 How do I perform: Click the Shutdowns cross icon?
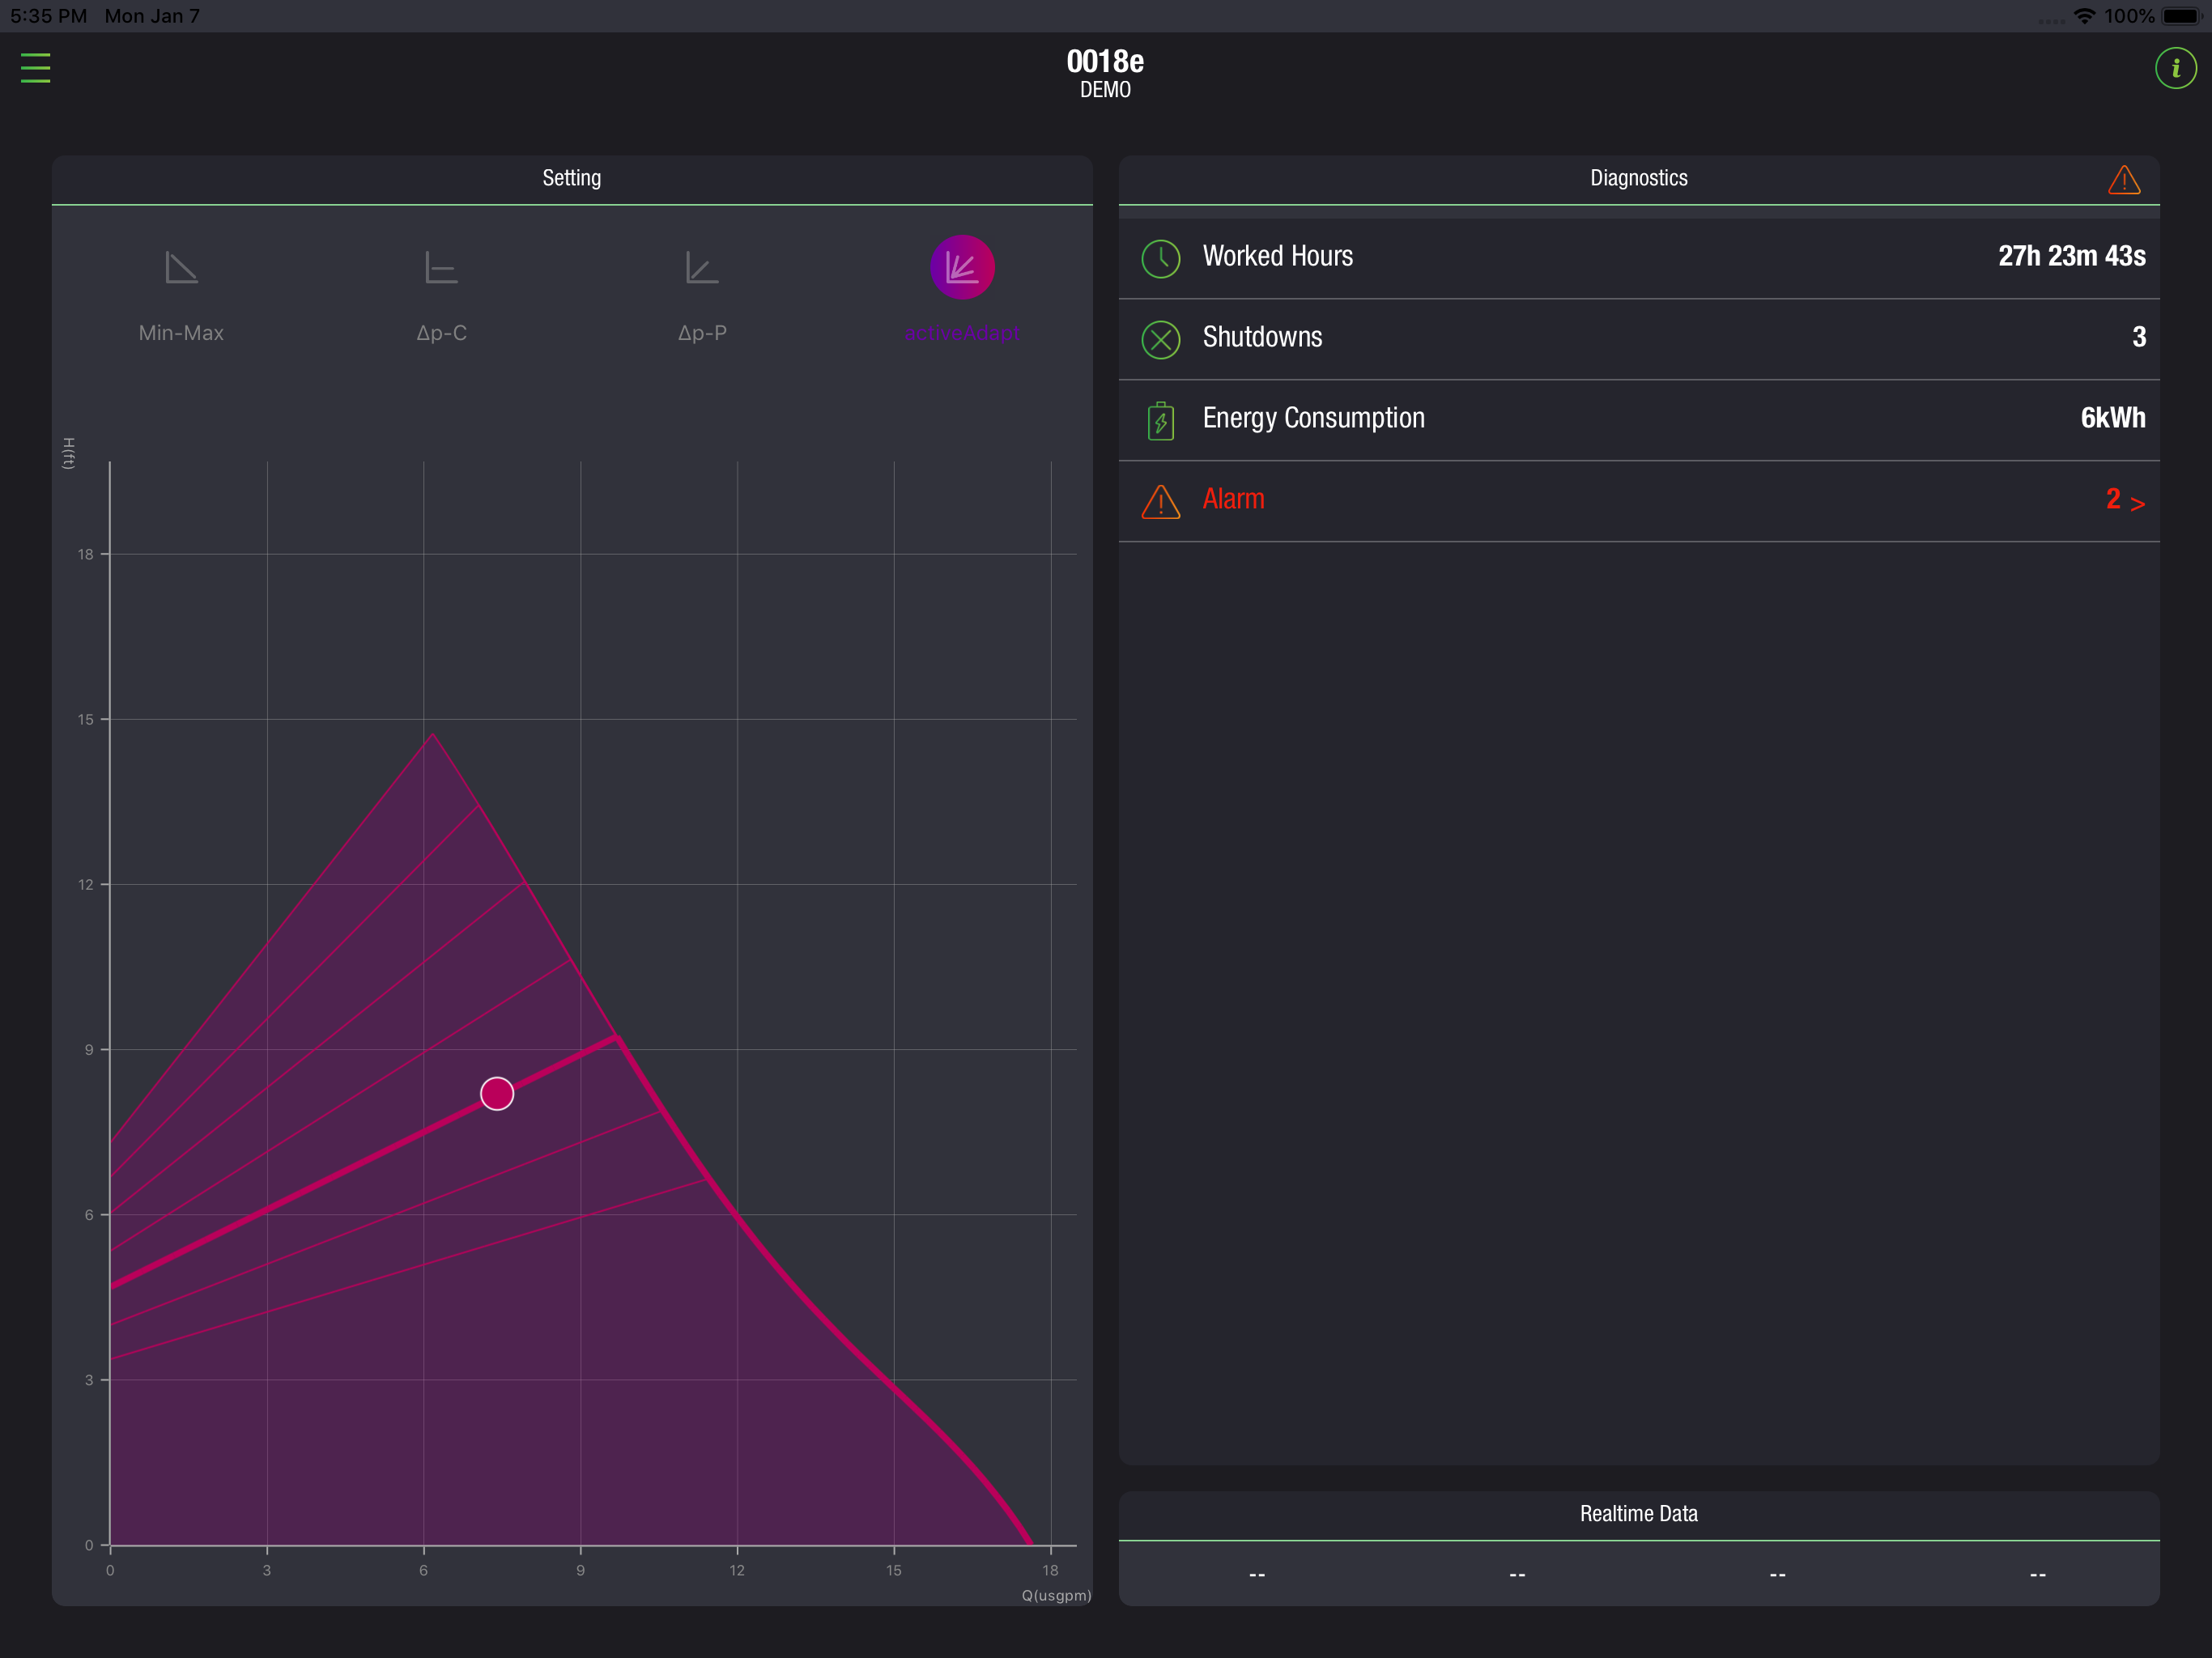coord(1161,340)
